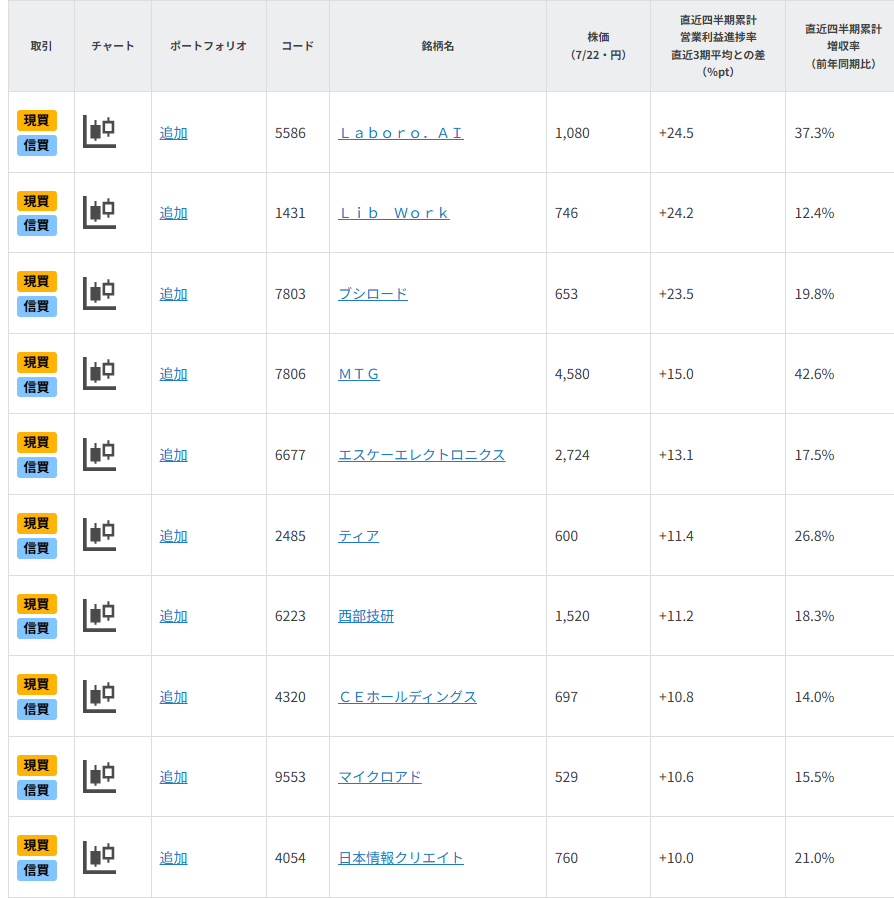The height and width of the screenshot is (898, 894).
Task: Open the CEホールディングス stock link
Action: coord(408,697)
